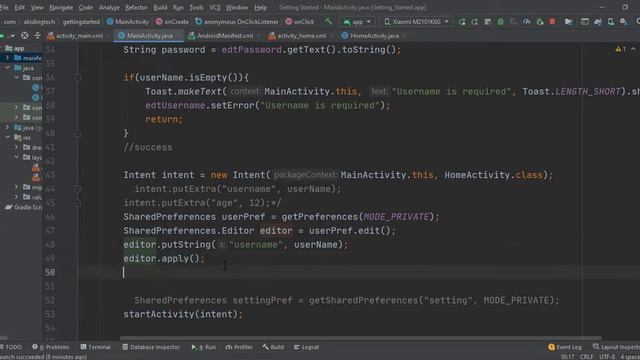
Task: Open the Problems tool window
Action: [x=51, y=347]
